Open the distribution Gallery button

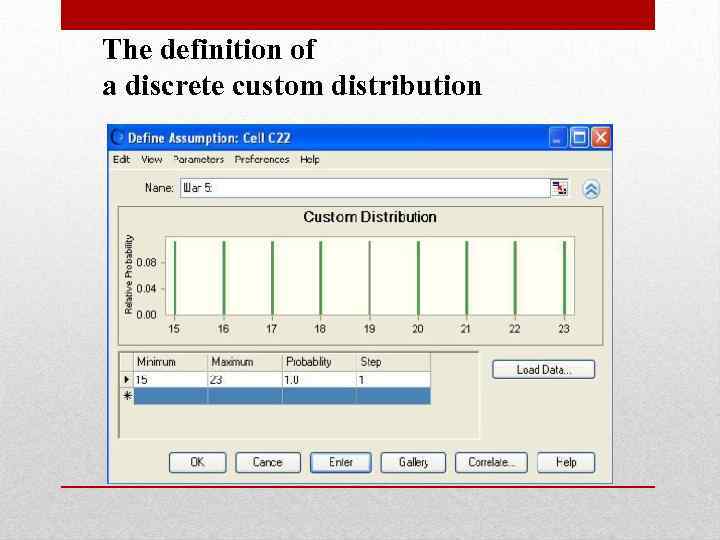(x=413, y=462)
